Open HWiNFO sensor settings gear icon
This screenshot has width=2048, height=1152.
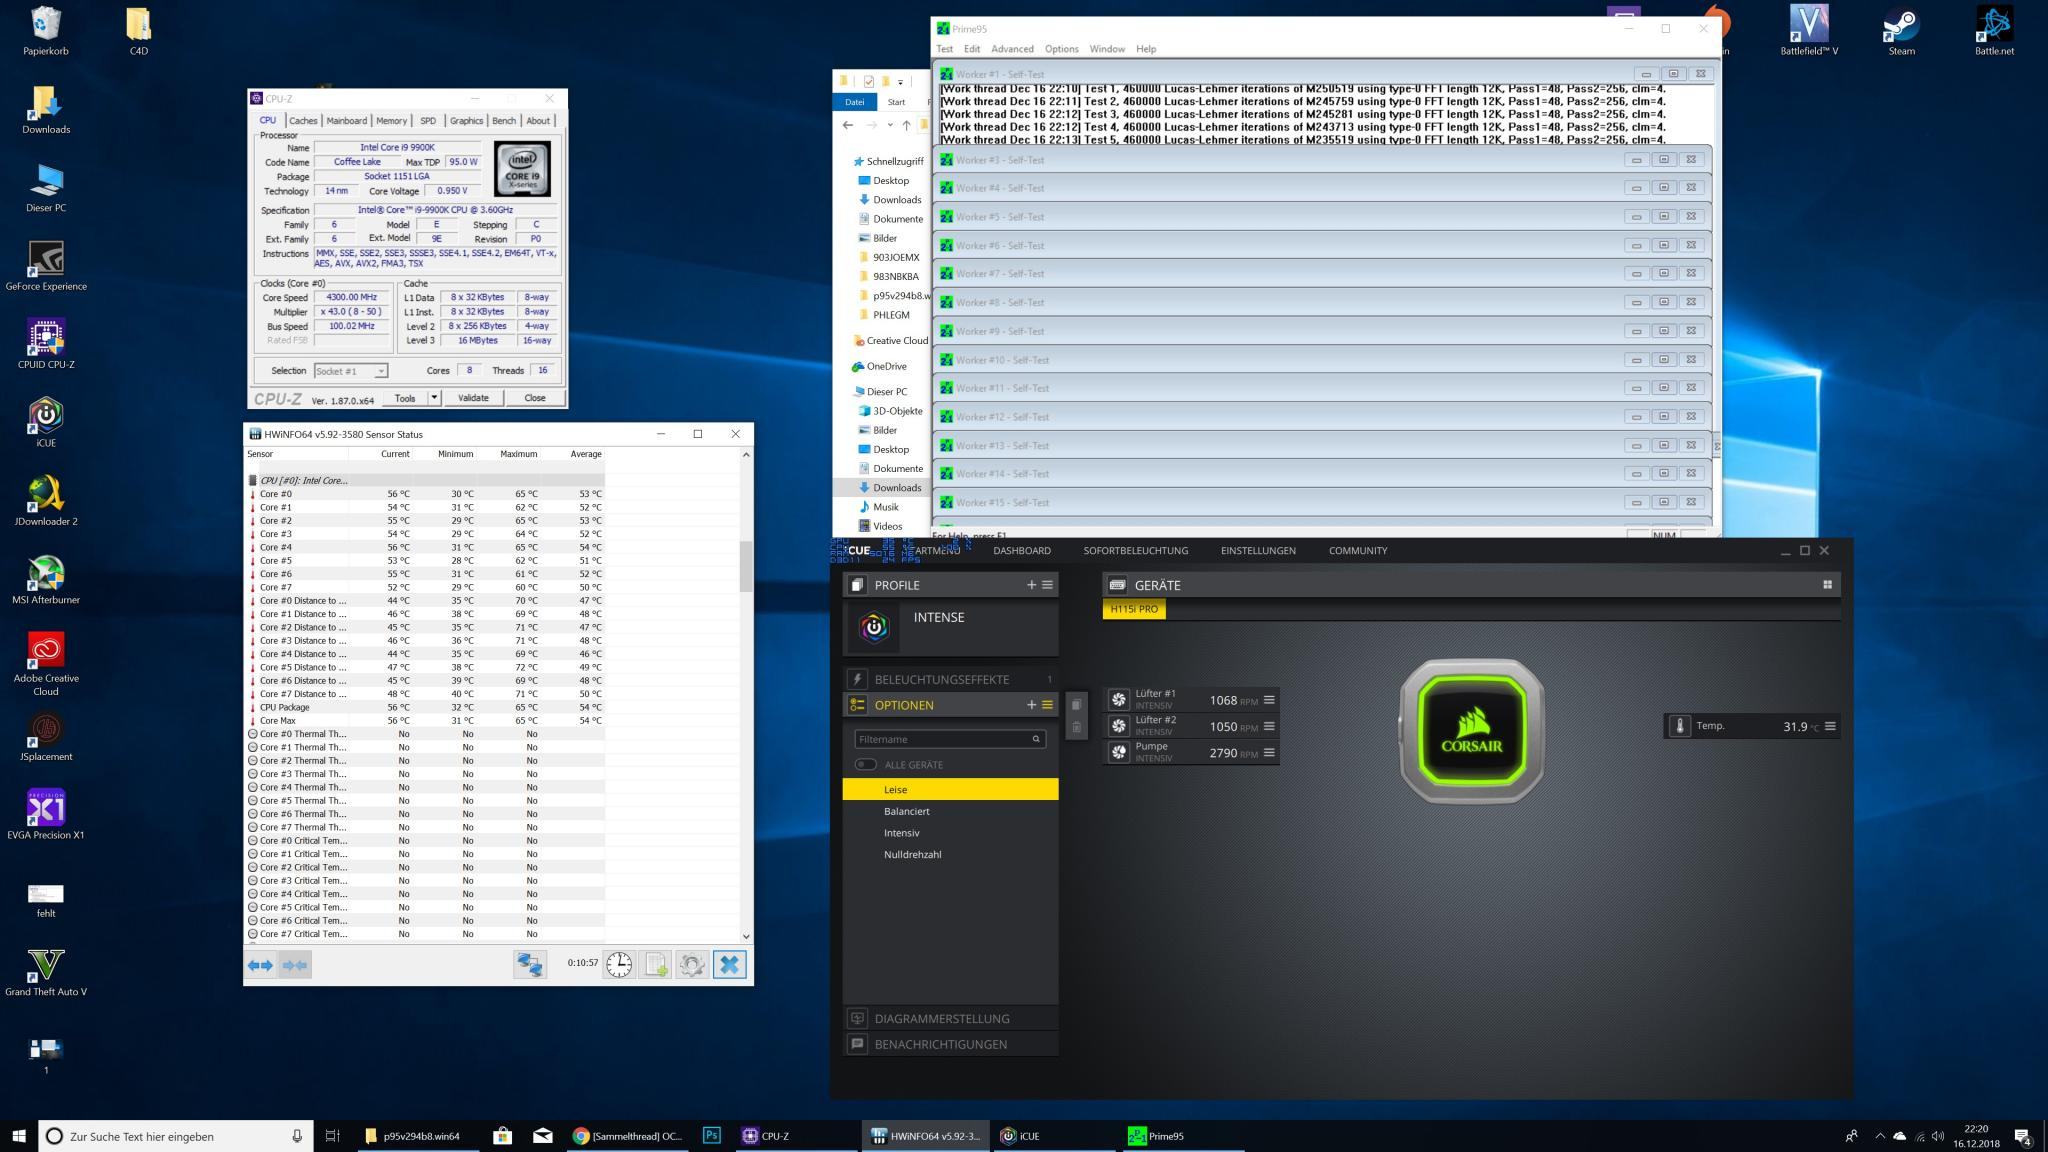coord(692,964)
